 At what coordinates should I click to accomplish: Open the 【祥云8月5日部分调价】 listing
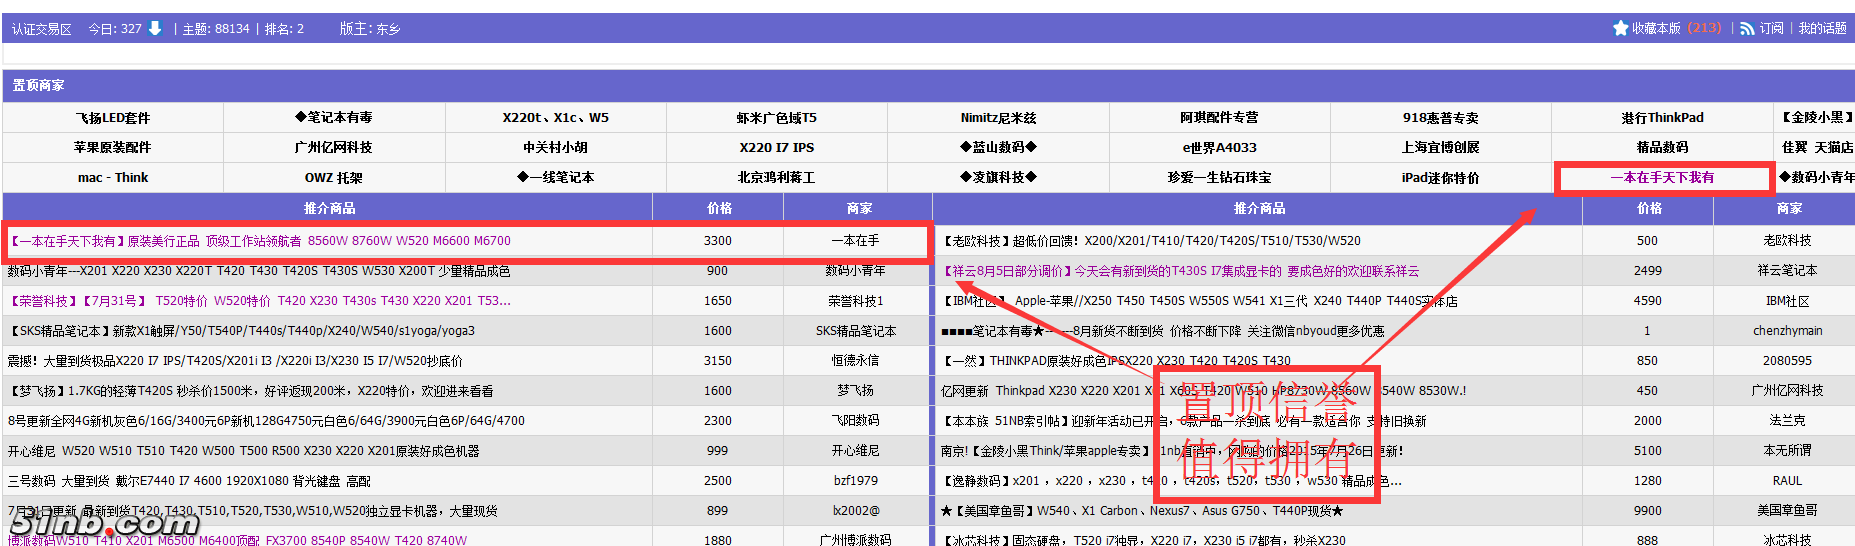[1180, 271]
